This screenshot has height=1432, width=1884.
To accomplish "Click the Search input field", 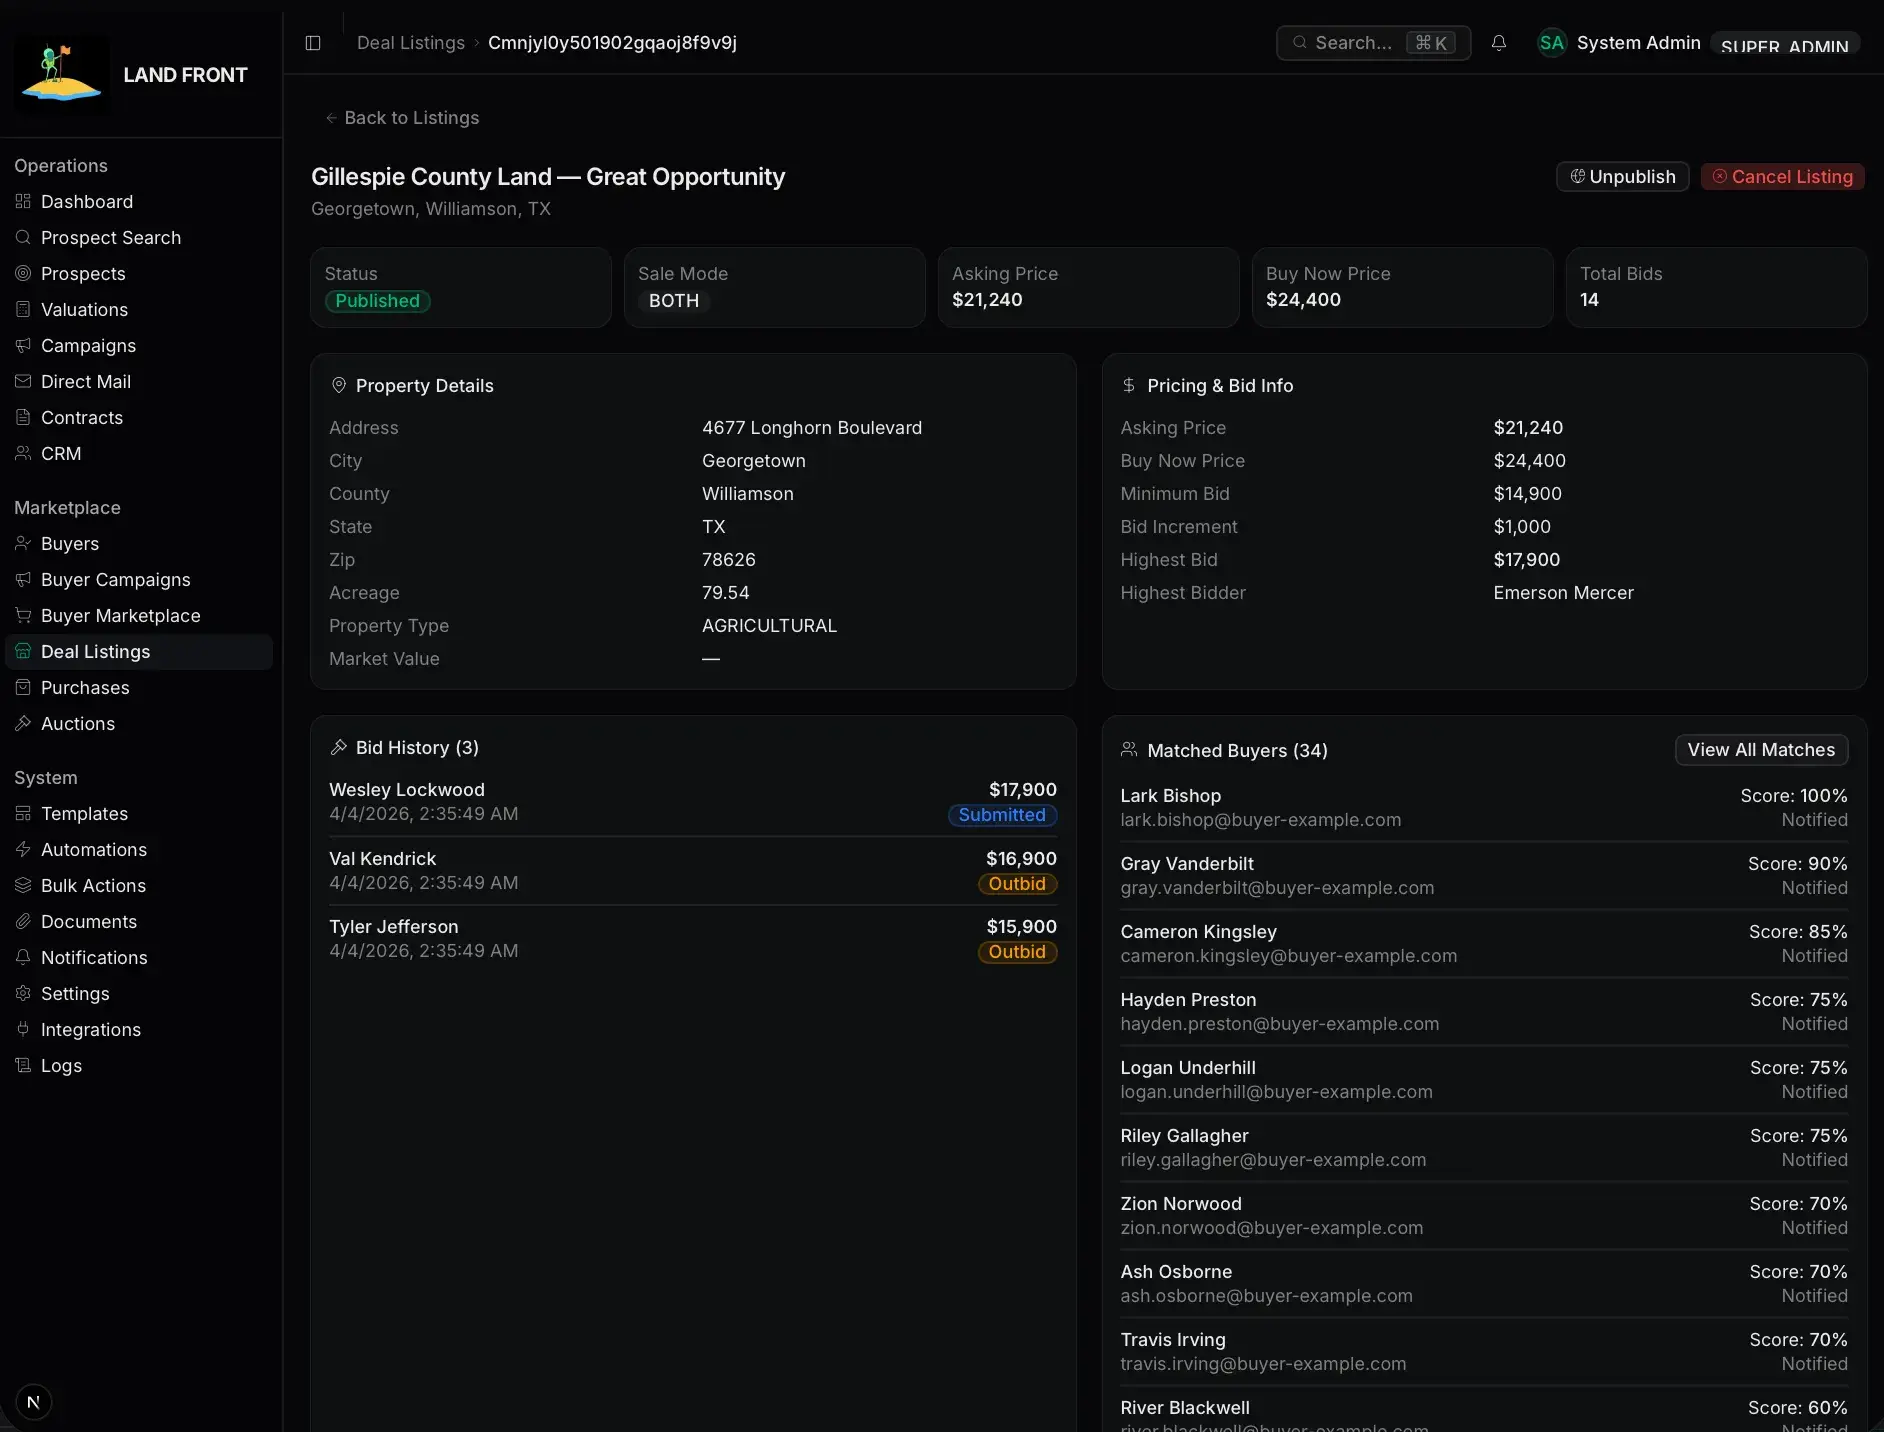I will [x=1373, y=43].
